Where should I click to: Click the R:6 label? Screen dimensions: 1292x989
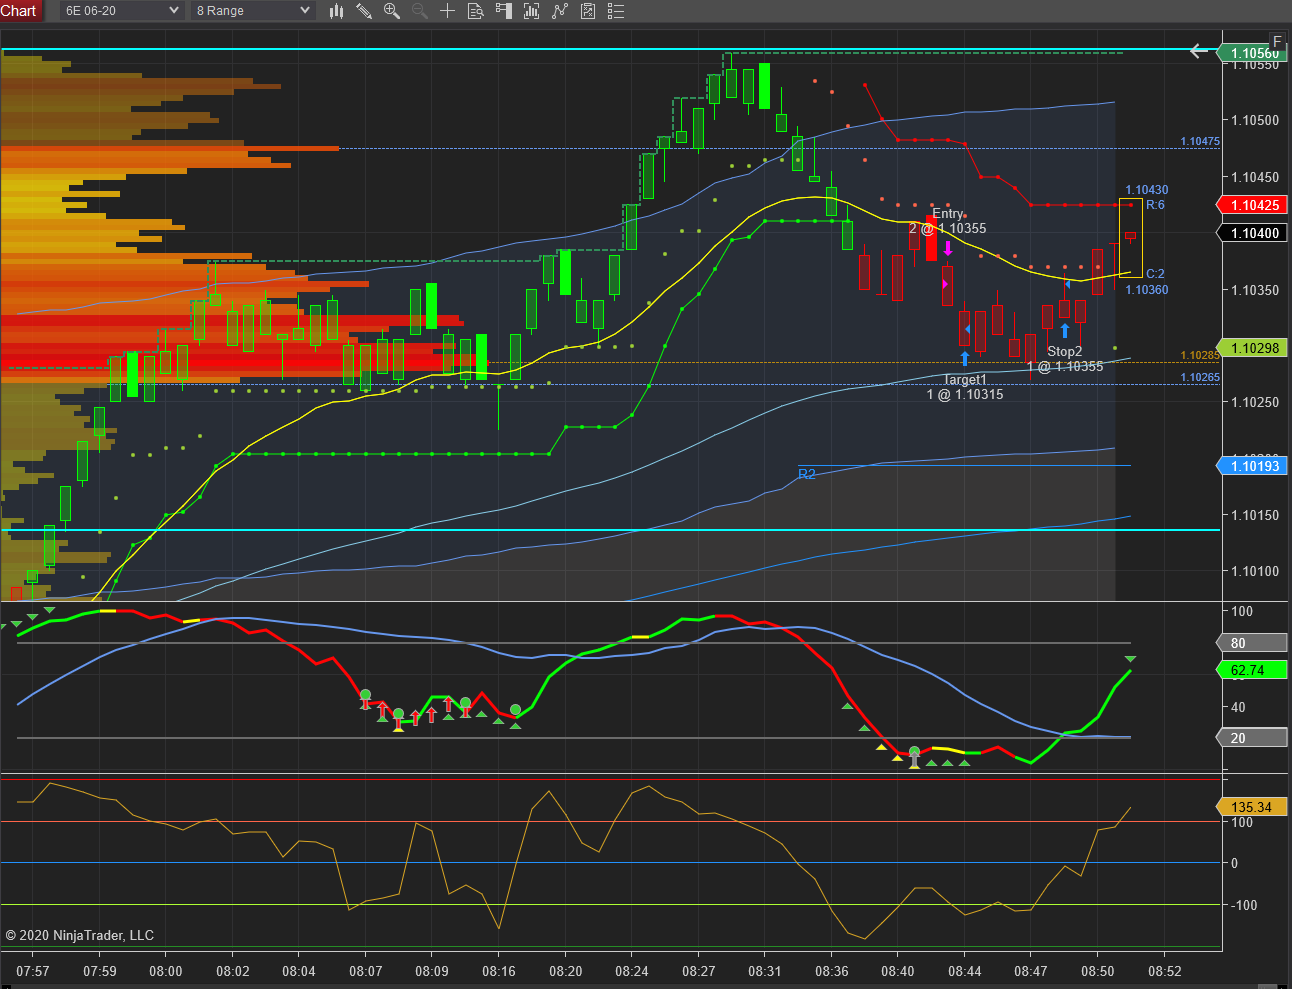pyautogui.click(x=1155, y=205)
